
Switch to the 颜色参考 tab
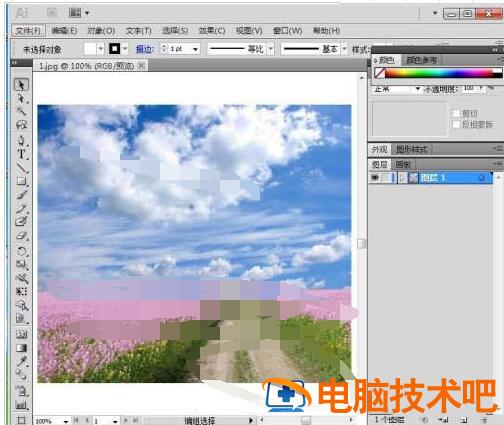[x=422, y=60]
